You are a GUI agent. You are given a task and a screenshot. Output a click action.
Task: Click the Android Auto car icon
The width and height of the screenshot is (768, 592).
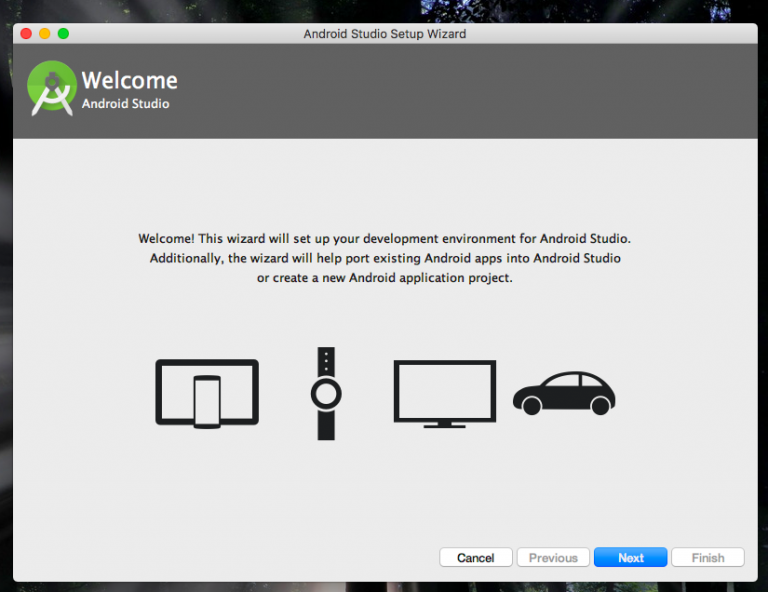(564, 393)
